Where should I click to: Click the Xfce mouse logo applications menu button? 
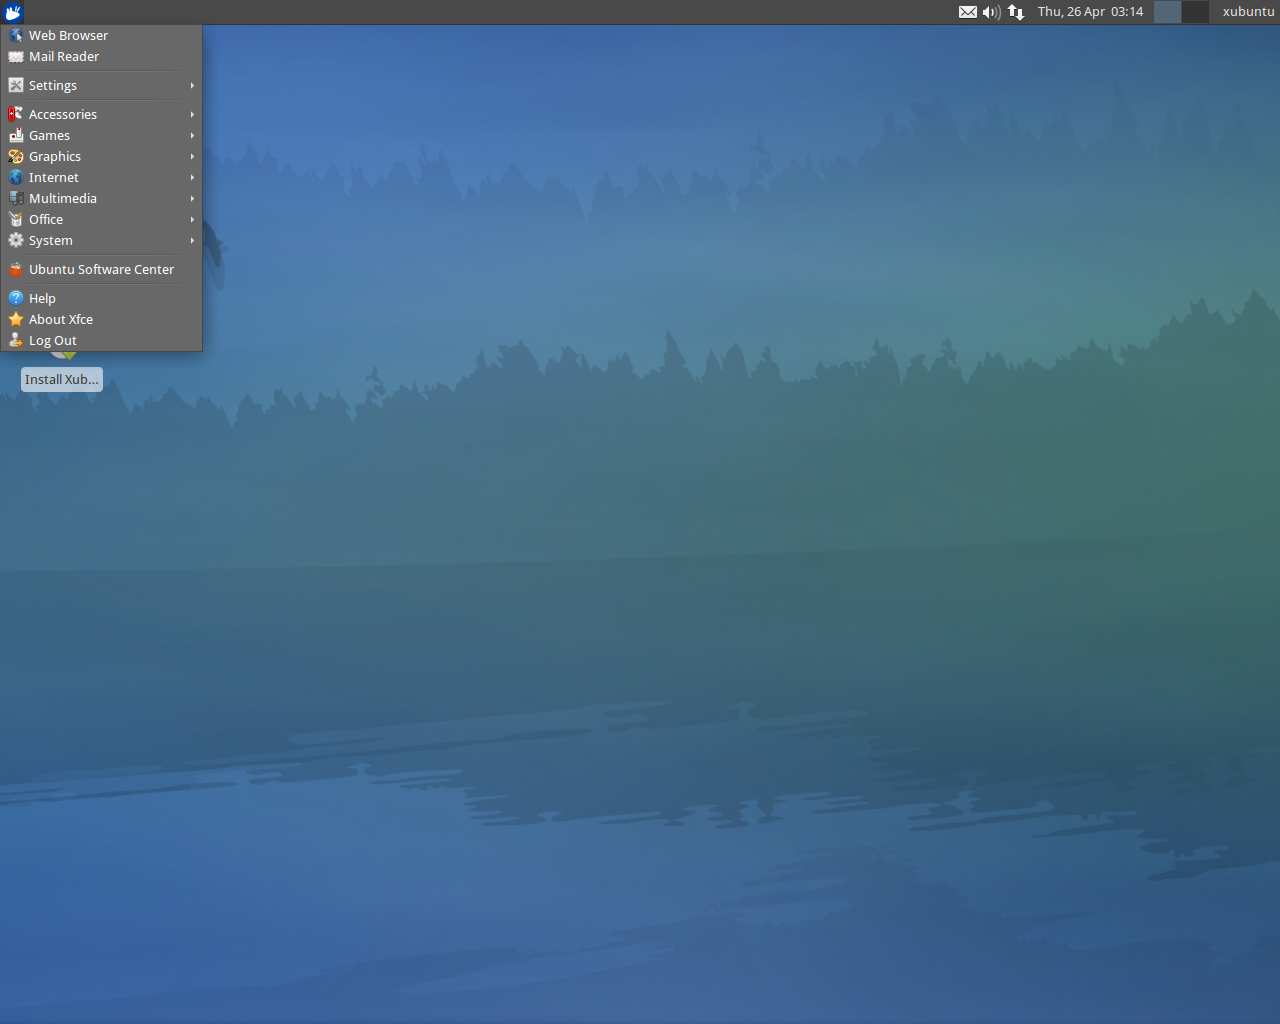pyautogui.click(x=13, y=12)
